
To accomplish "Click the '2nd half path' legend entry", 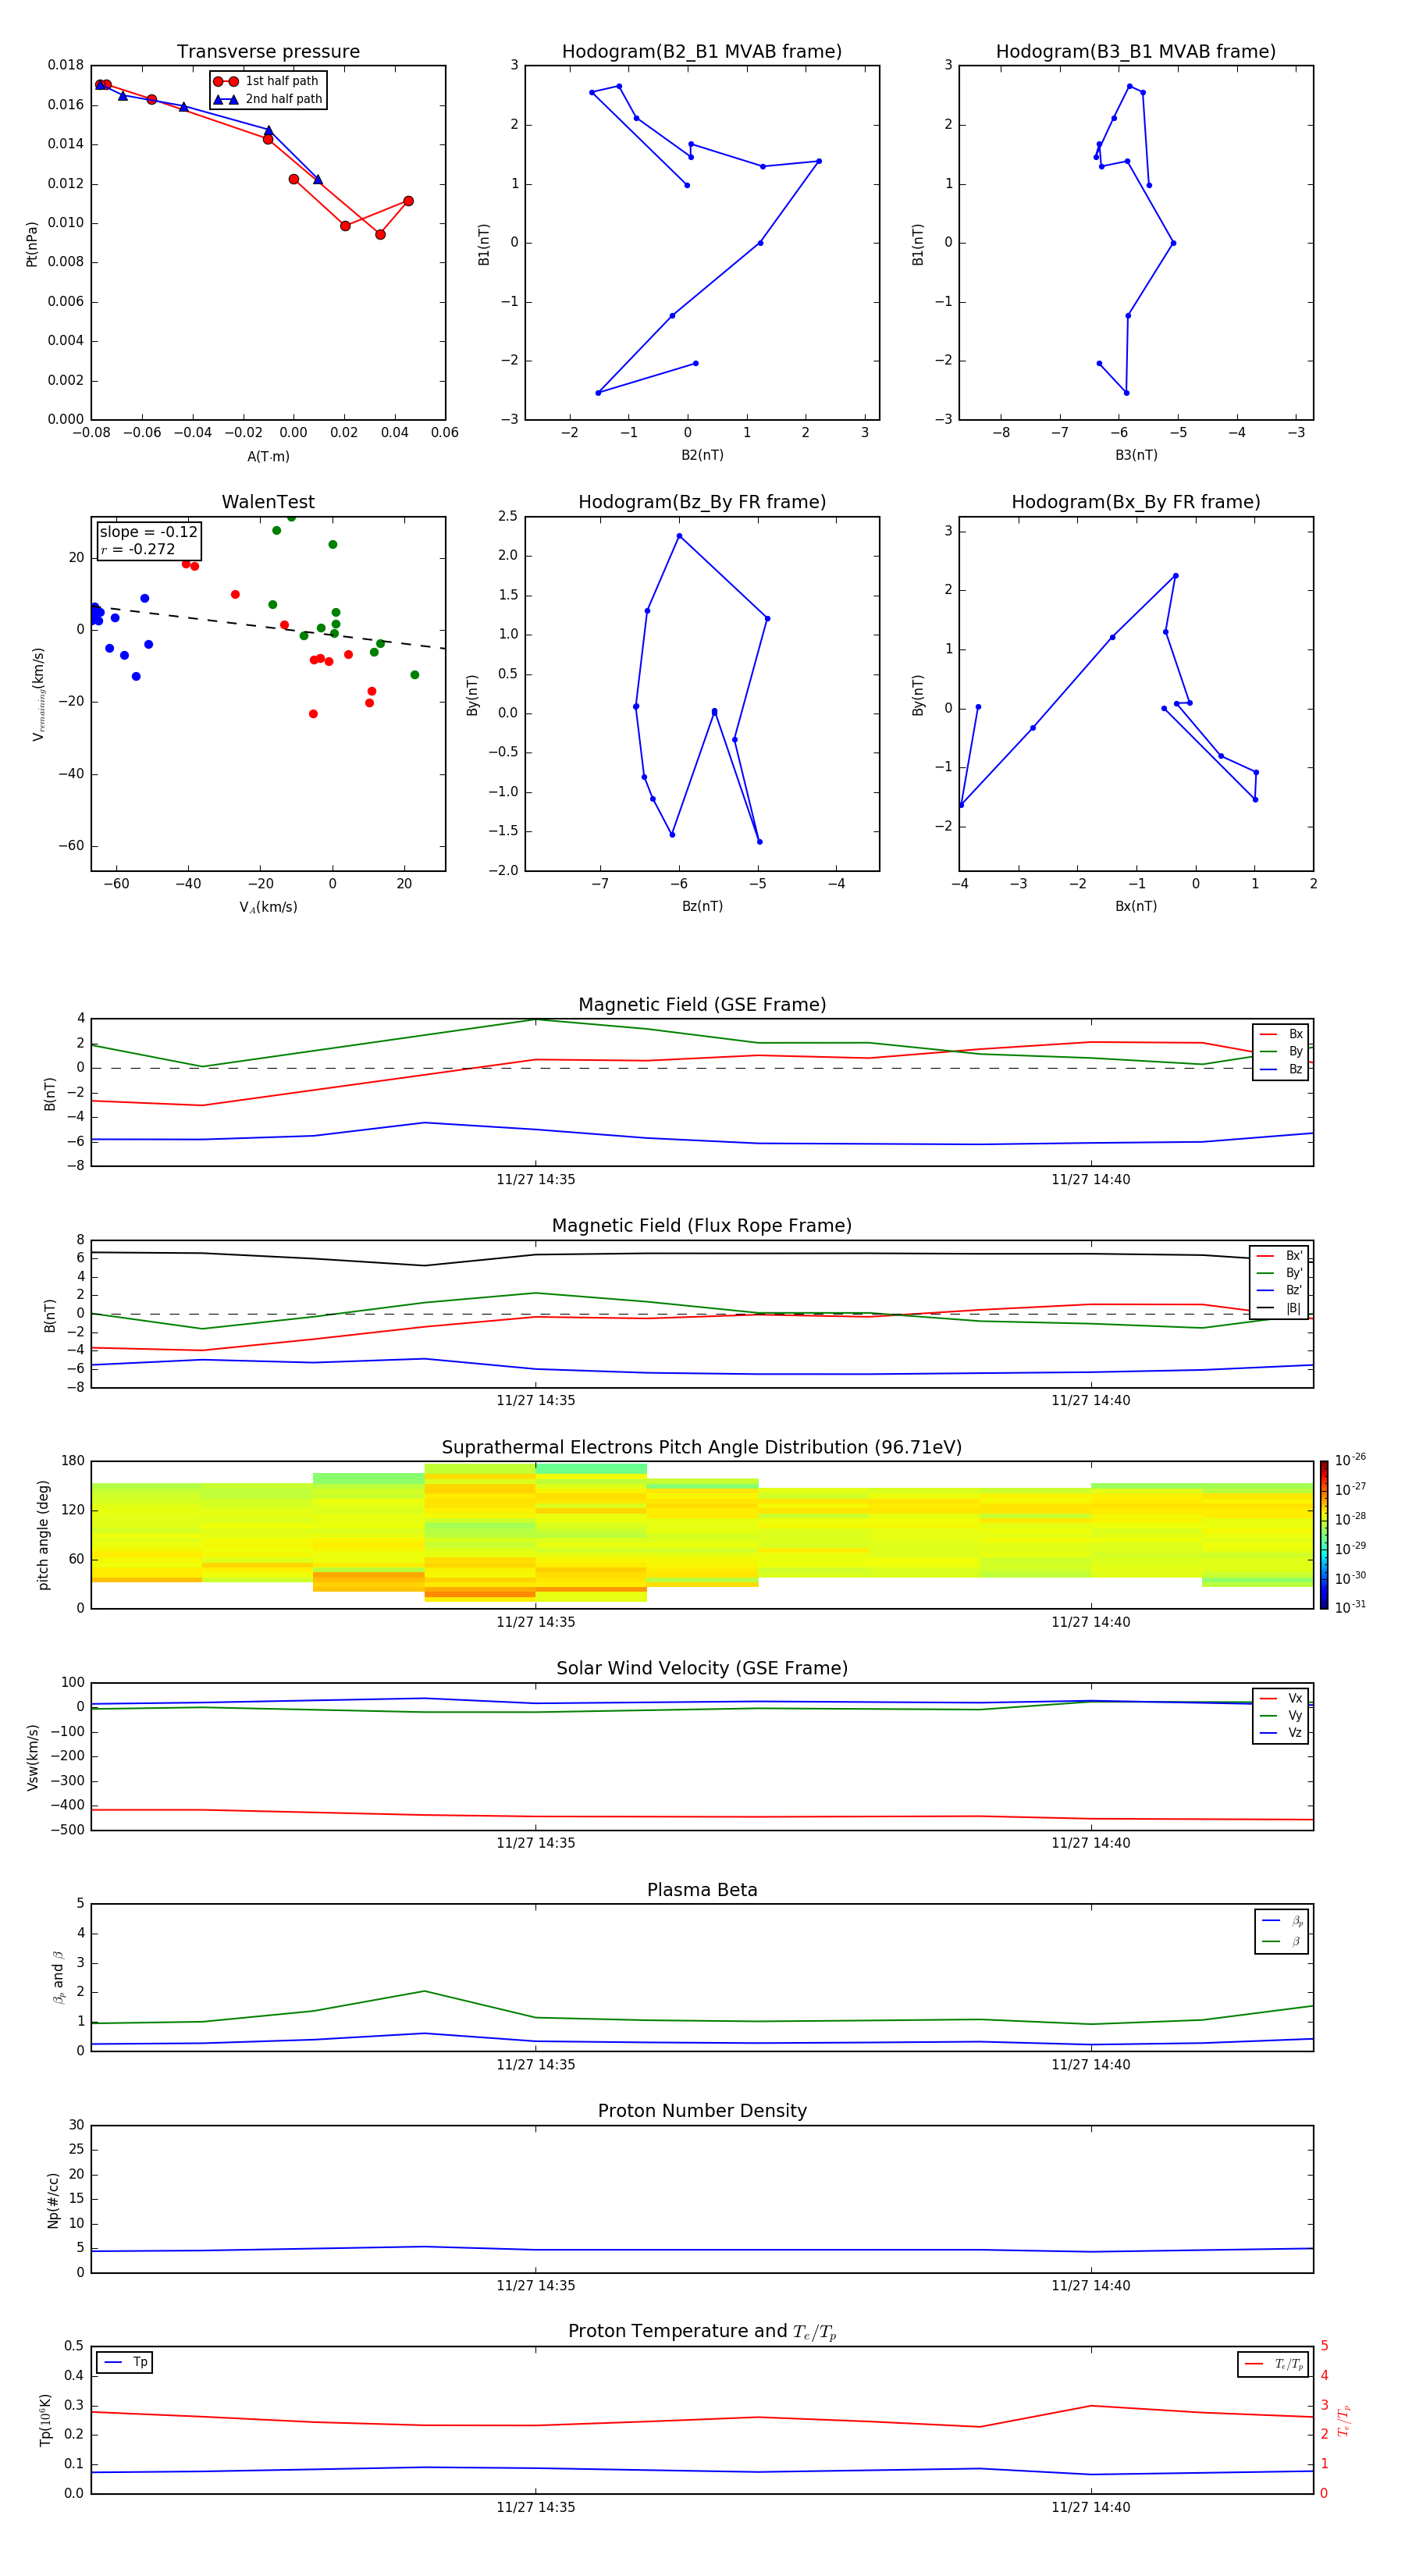I will click(269, 99).
